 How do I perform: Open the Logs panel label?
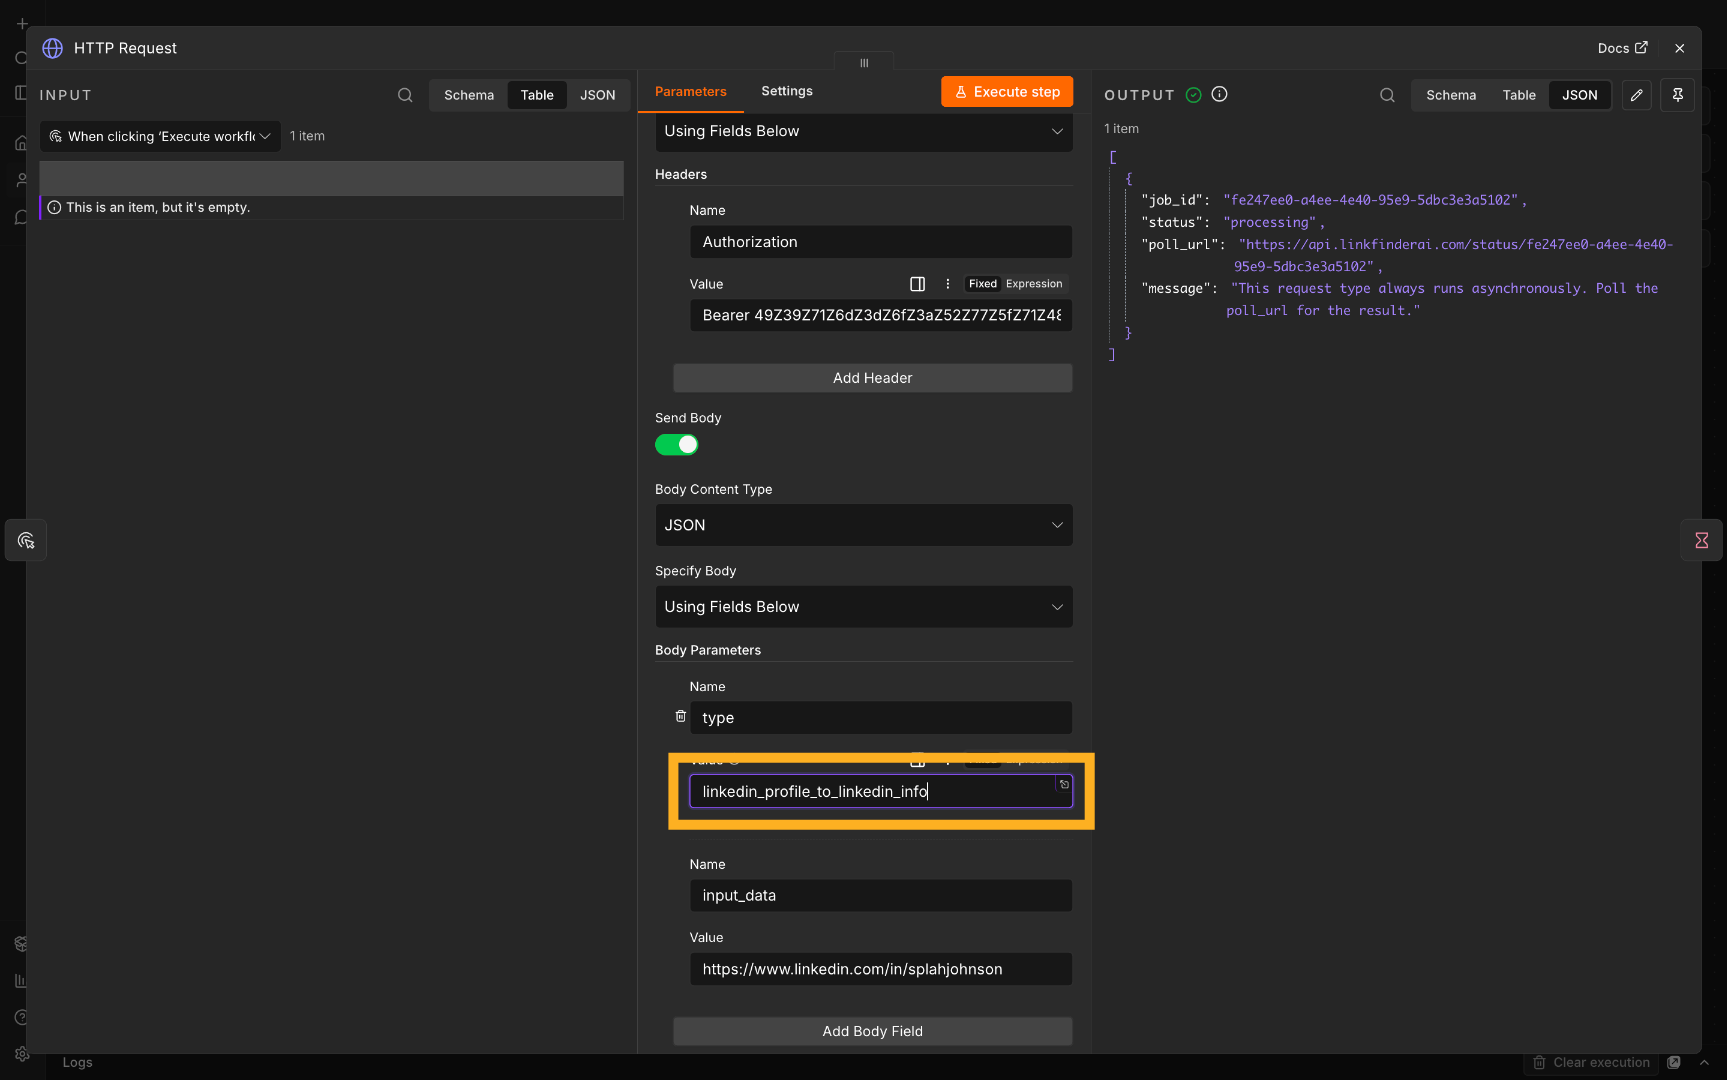point(77,1062)
